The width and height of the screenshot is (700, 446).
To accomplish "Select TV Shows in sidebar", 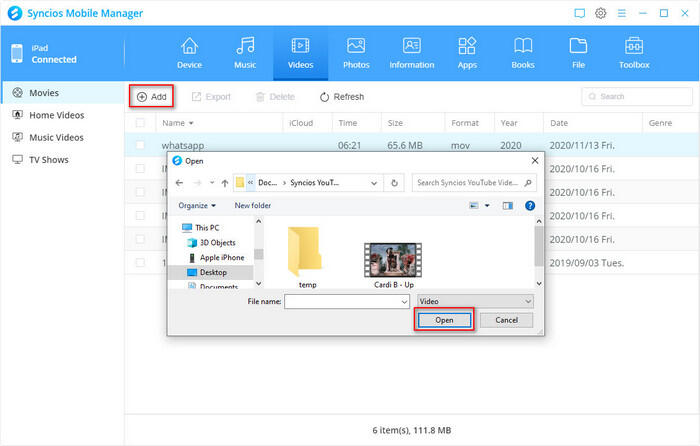I will click(49, 159).
